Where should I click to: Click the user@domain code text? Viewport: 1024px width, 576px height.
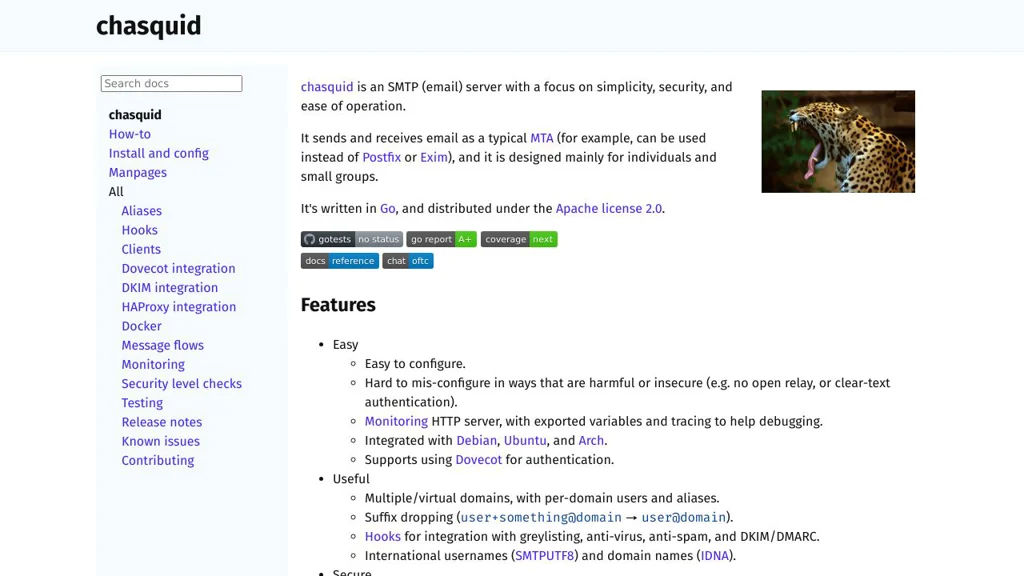[x=683, y=518]
